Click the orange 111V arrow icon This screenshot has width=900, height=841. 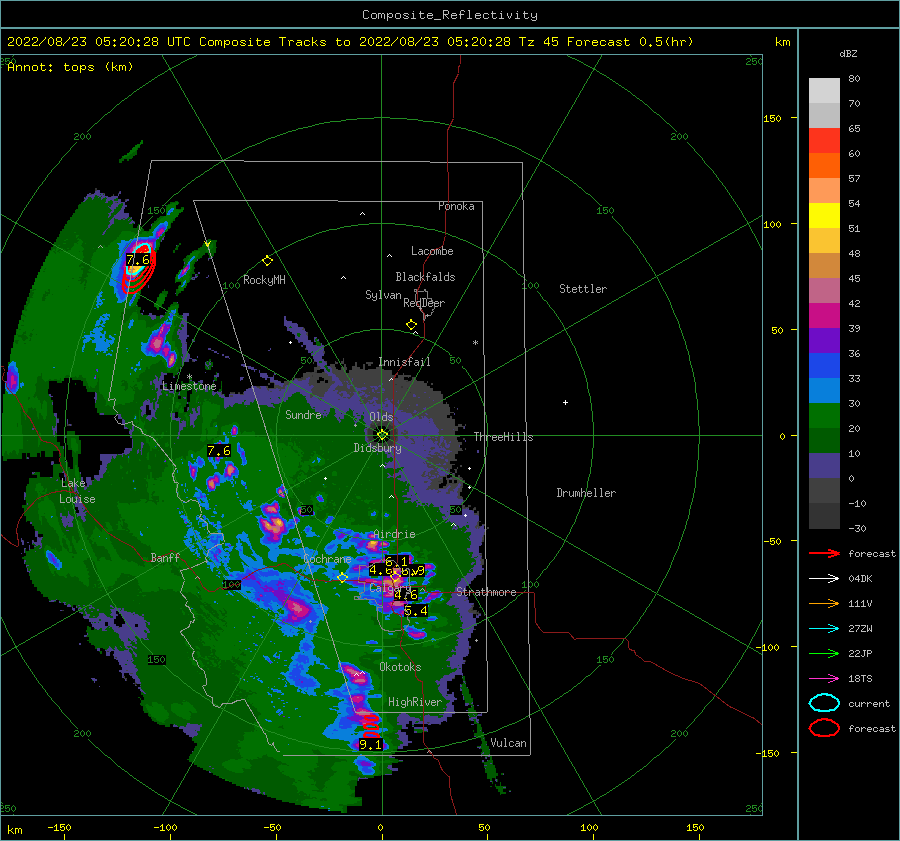pyautogui.click(x=824, y=603)
